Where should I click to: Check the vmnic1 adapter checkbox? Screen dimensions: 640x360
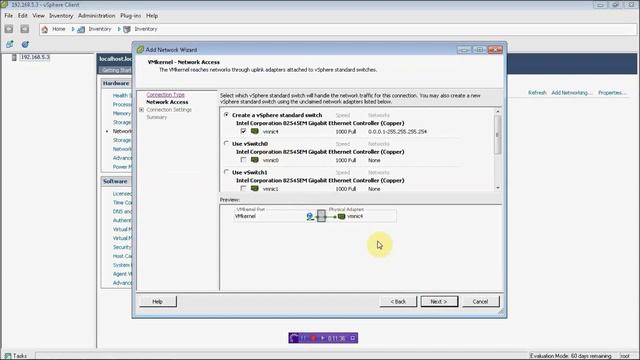tap(243, 189)
